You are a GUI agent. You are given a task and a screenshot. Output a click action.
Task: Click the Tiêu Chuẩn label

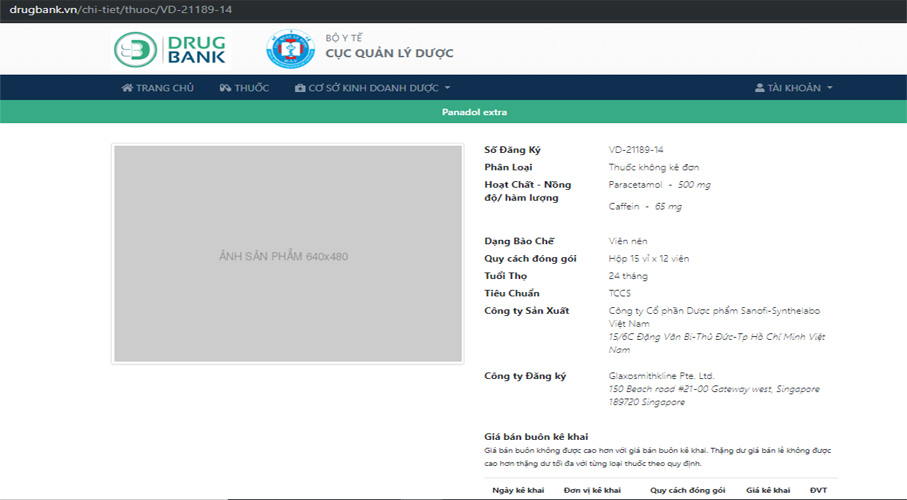click(512, 293)
